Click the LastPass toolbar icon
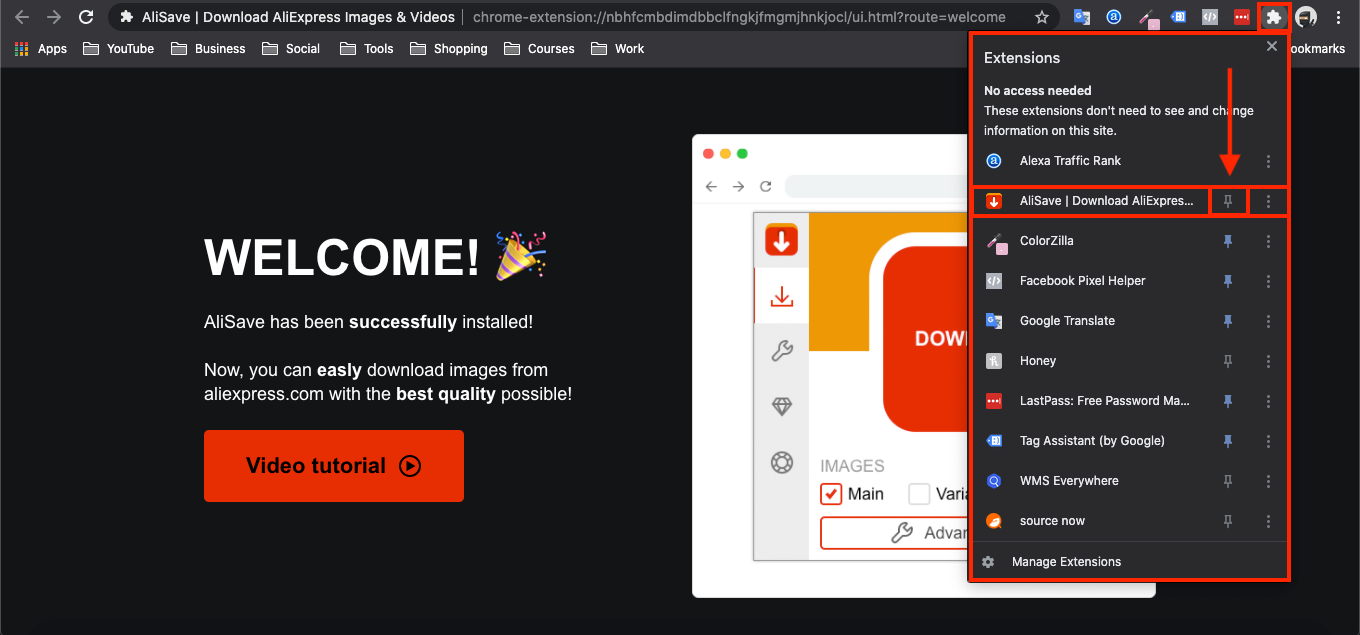 [x=1241, y=17]
